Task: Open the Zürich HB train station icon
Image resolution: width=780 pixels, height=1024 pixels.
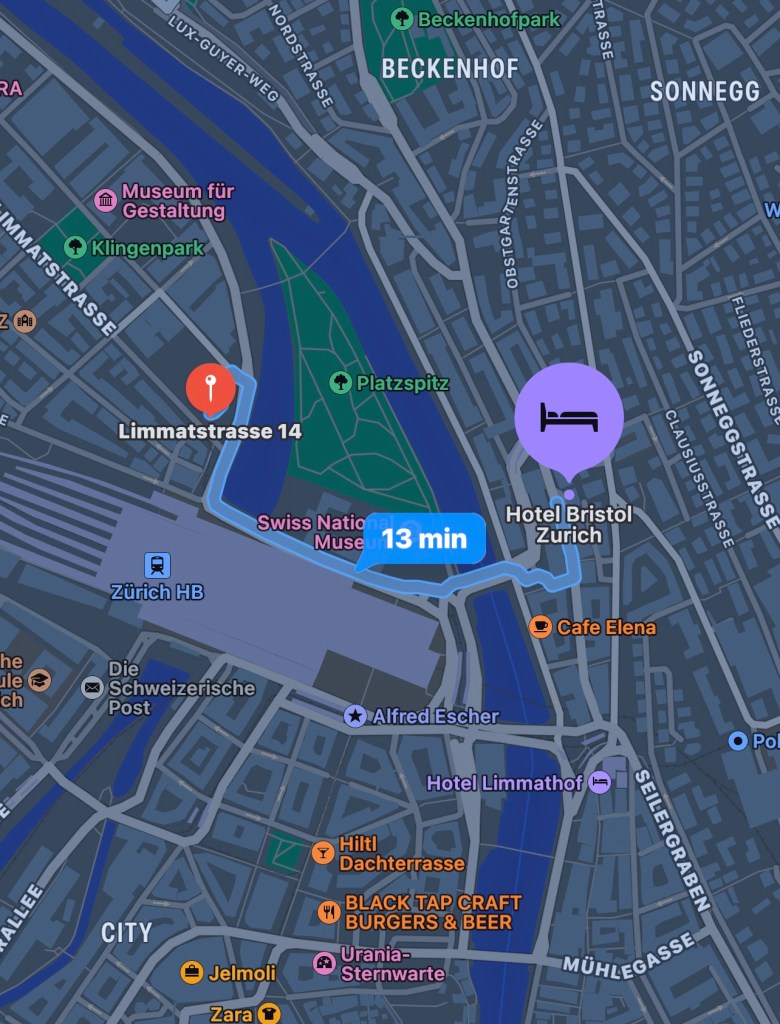Action: (x=157, y=566)
